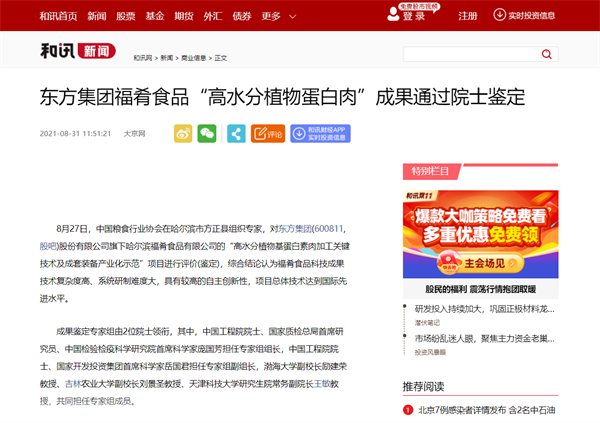This screenshot has width=600, height=423.
Task: Click the 特别栏目 section header
Action: 430,171
